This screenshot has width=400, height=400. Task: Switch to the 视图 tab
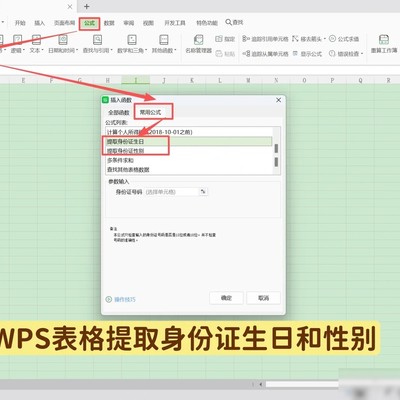pyautogui.click(x=148, y=23)
